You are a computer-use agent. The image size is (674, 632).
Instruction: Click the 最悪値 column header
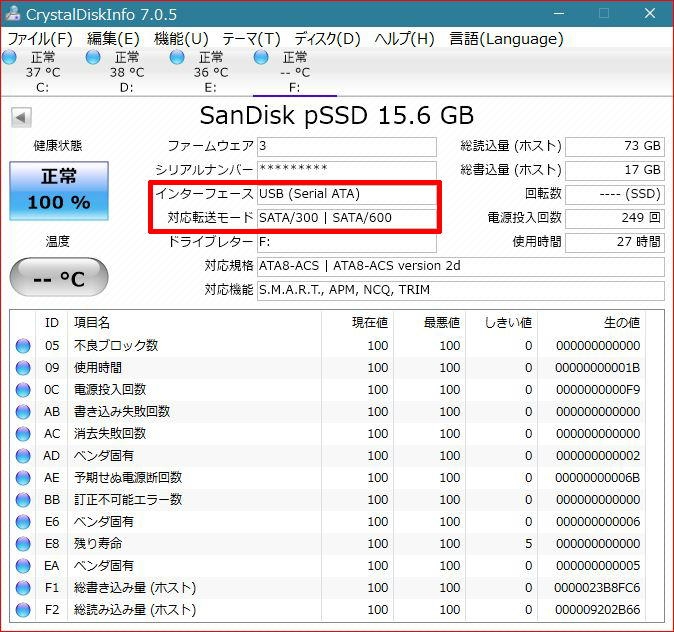pyautogui.click(x=429, y=323)
